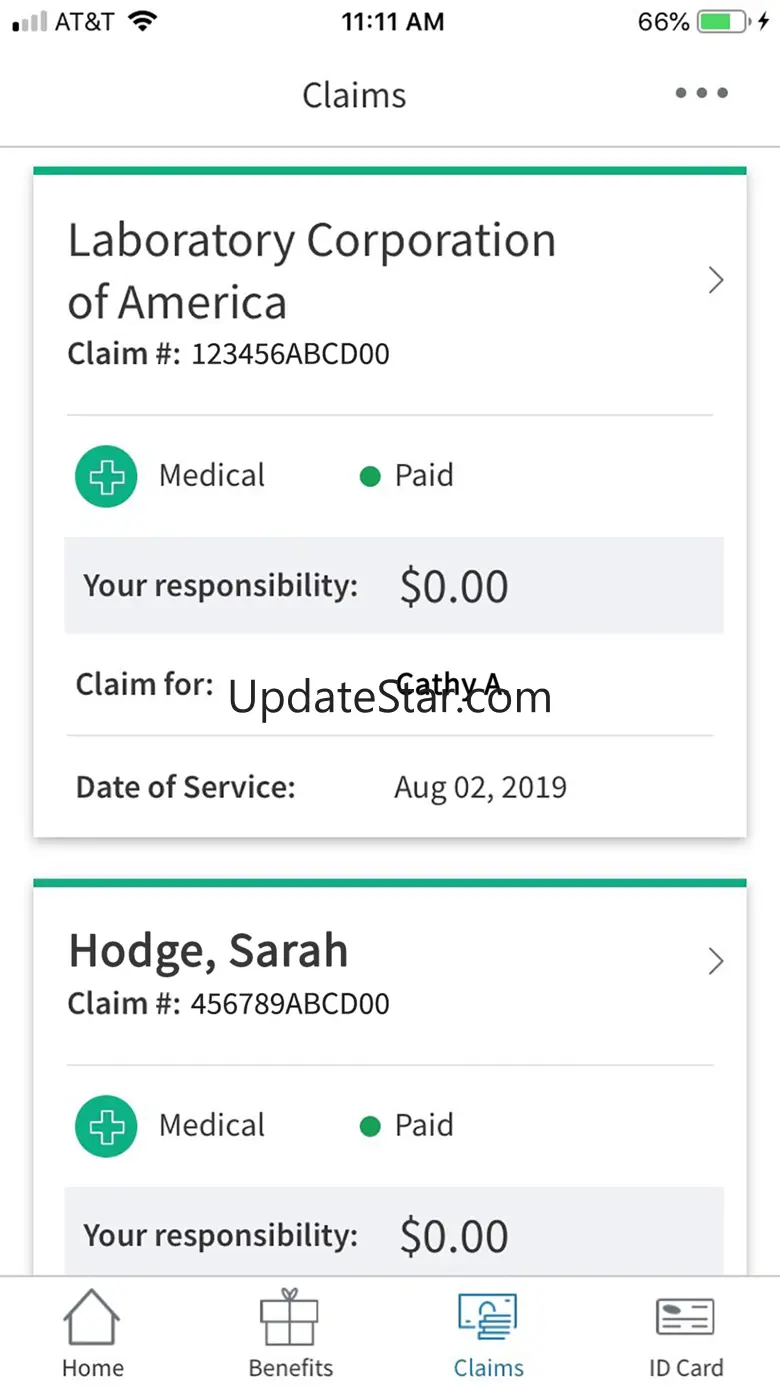Open the ID Card icon
The width and height of the screenshot is (780, 1387).
pyautogui.click(x=685, y=1317)
